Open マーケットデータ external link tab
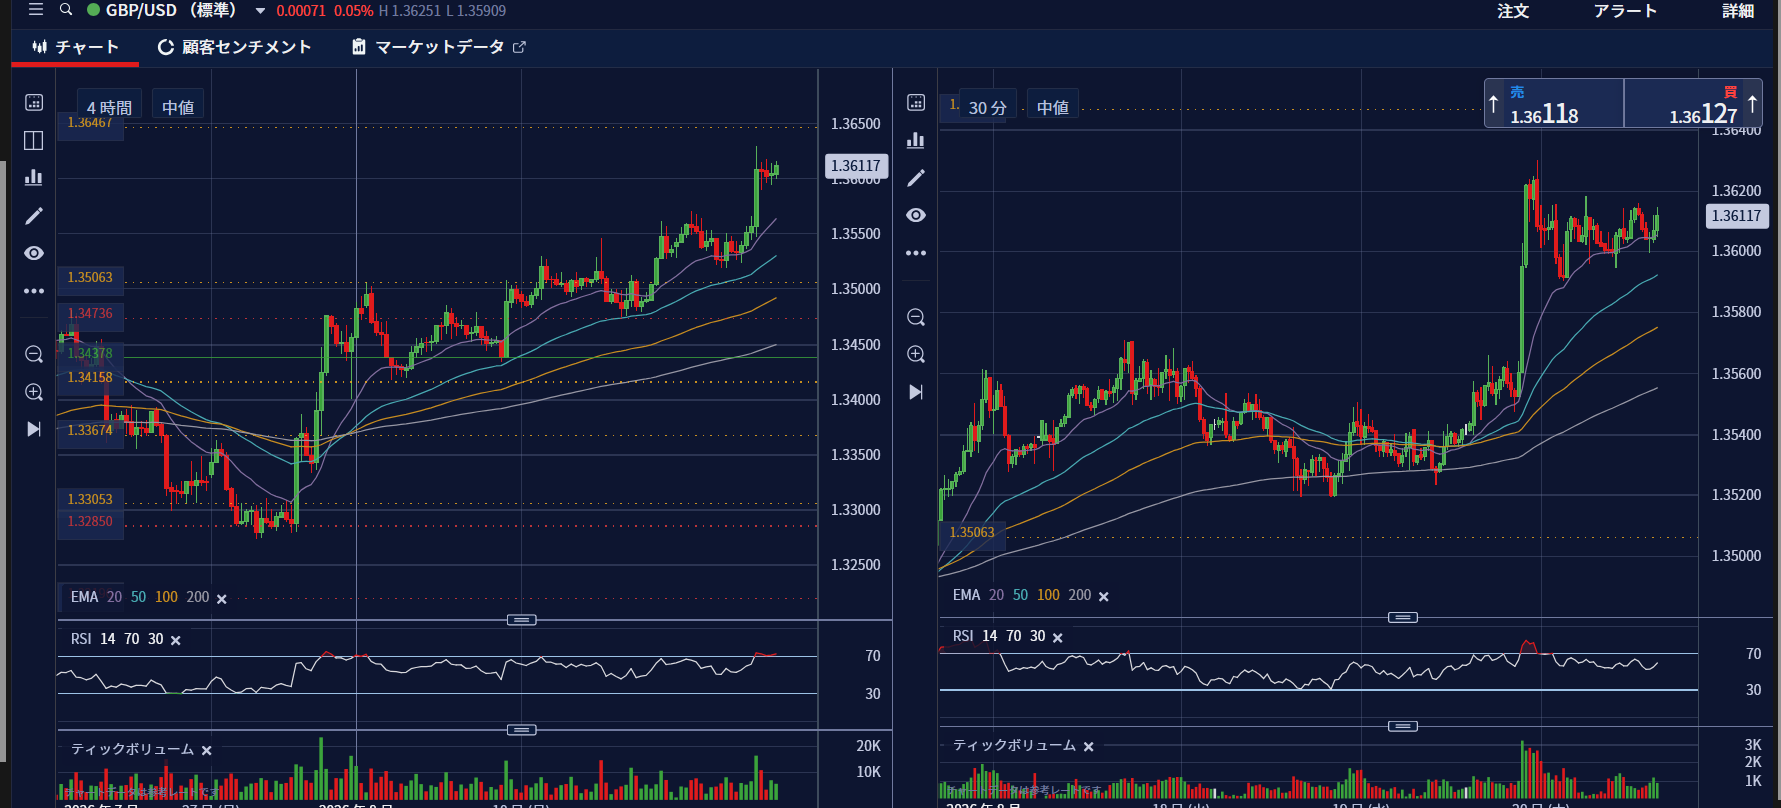Screen dimensions: 1781x808 click(x=439, y=47)
